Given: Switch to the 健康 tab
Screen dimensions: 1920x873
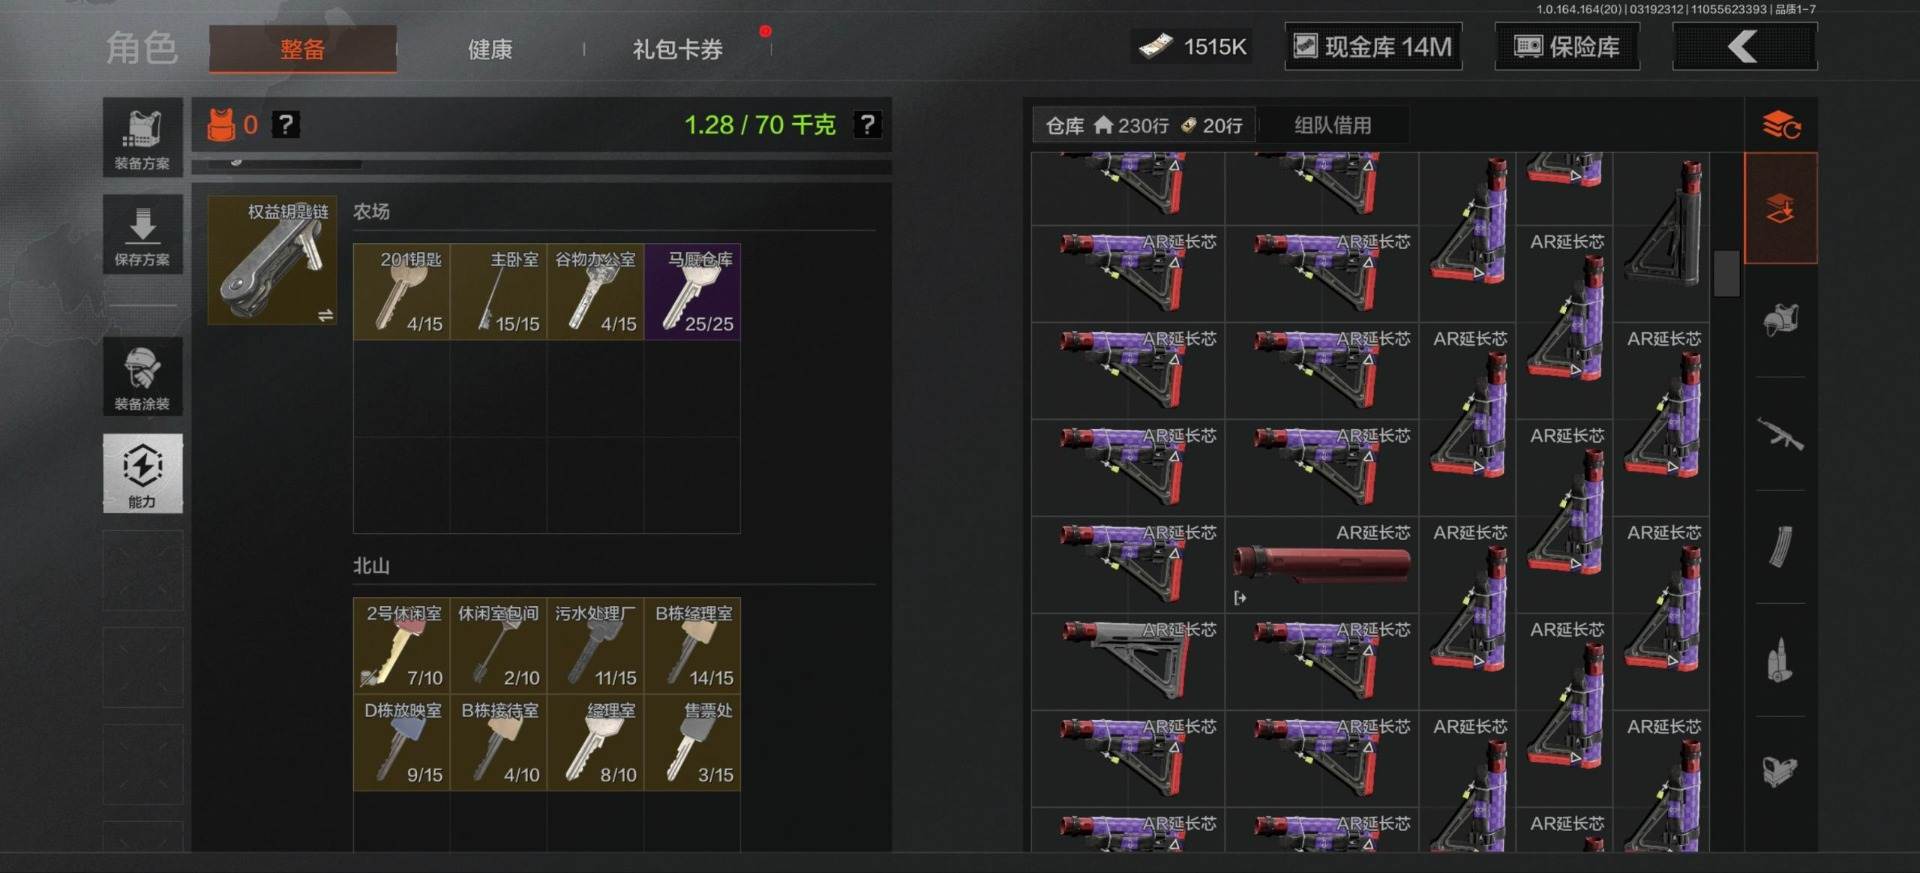Looking at the screenshot, I should [x=490, y=49].
